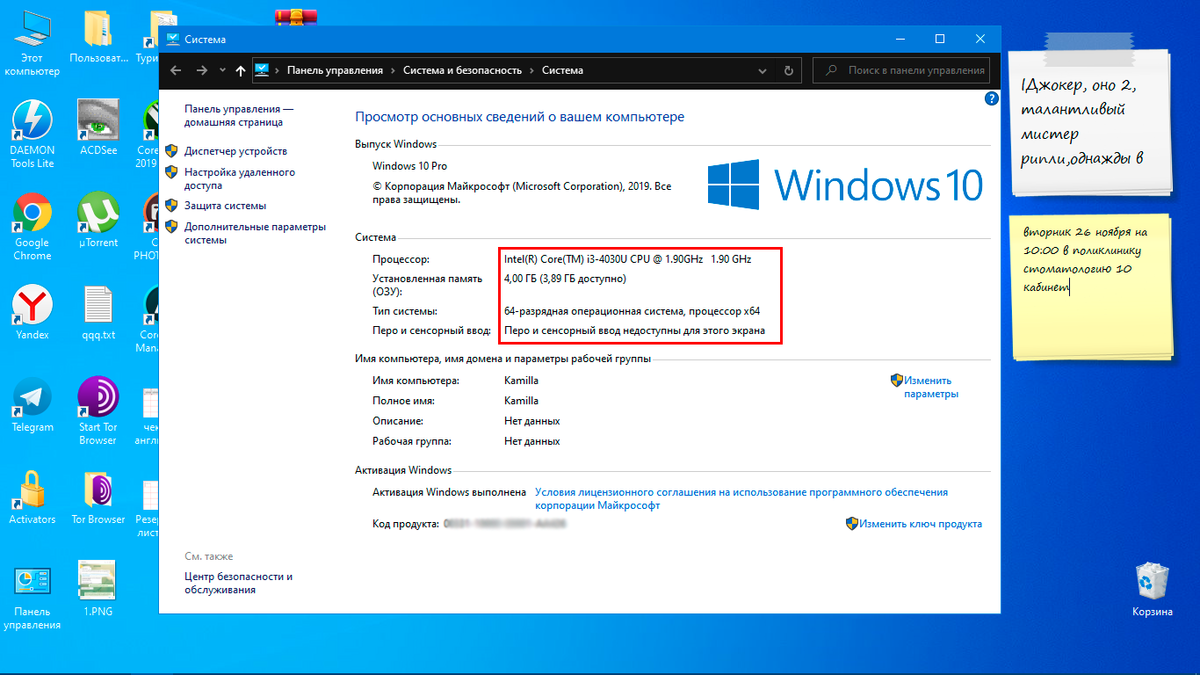Image resolution: width=1200 pixels, height=675 pixels.
Task: Select the qqq.txt file on the desktop
Action: tap(98, 312)
